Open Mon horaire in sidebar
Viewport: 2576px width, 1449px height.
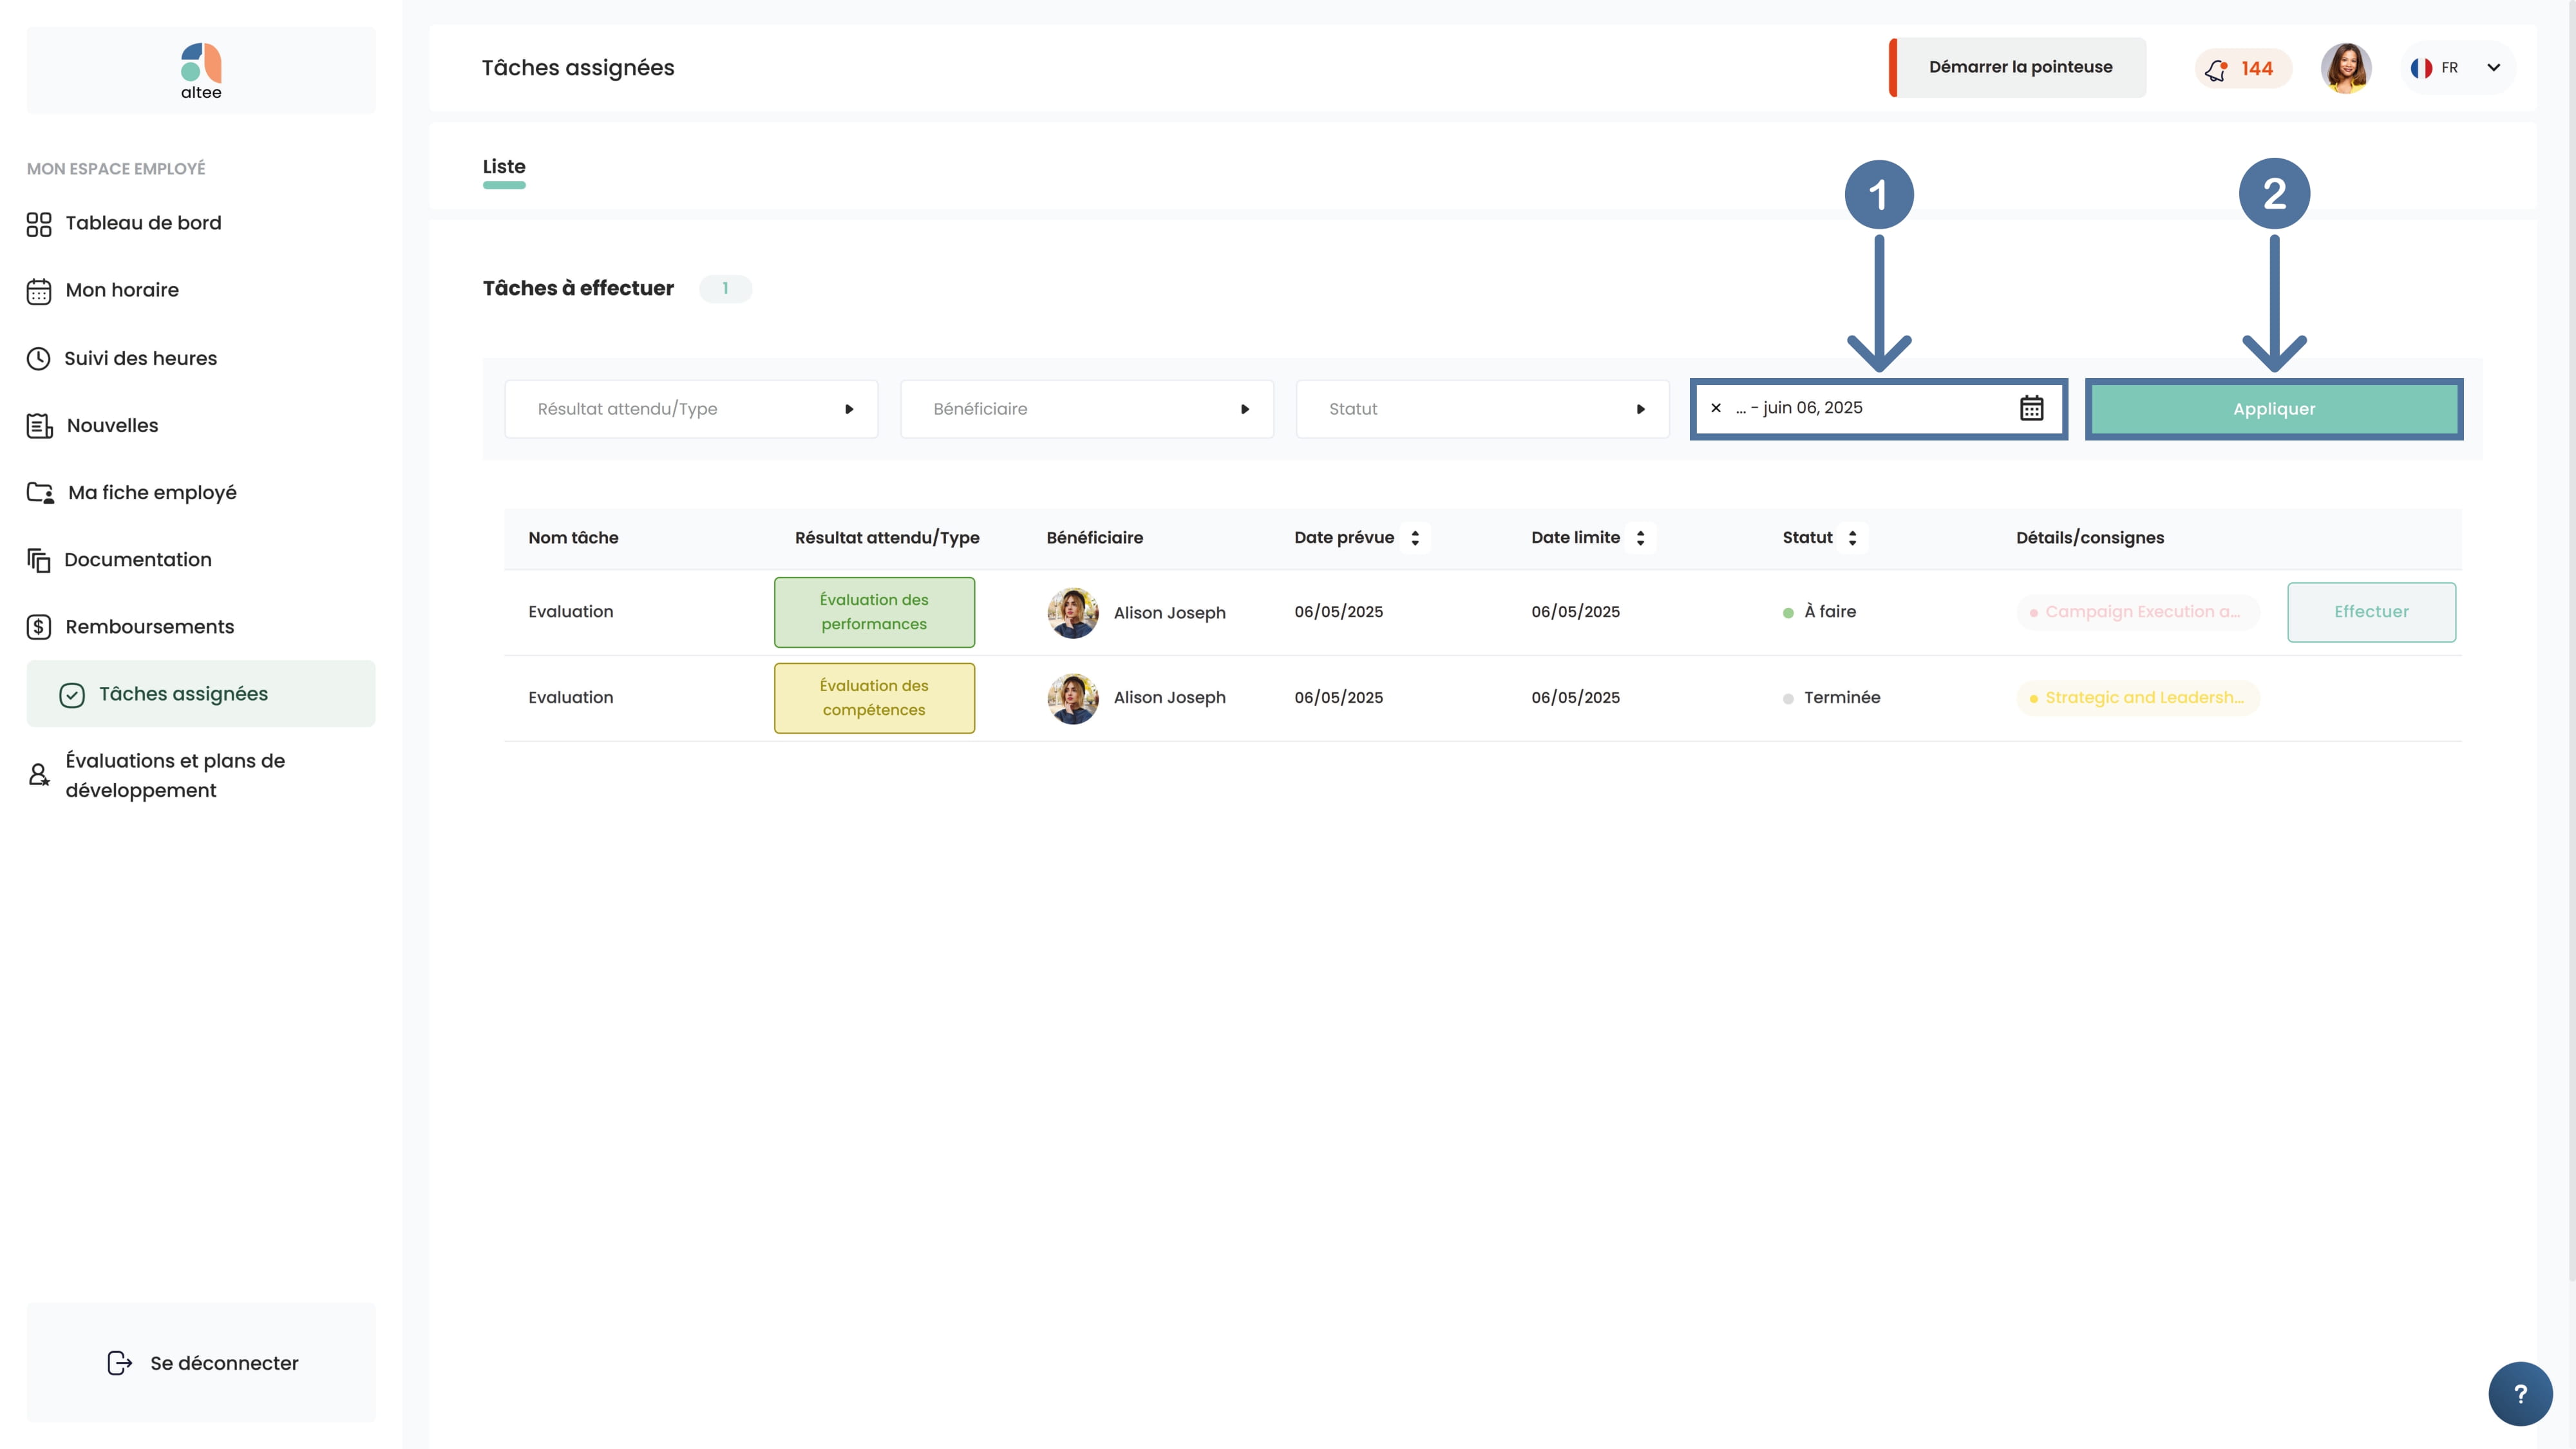point(122,290)
